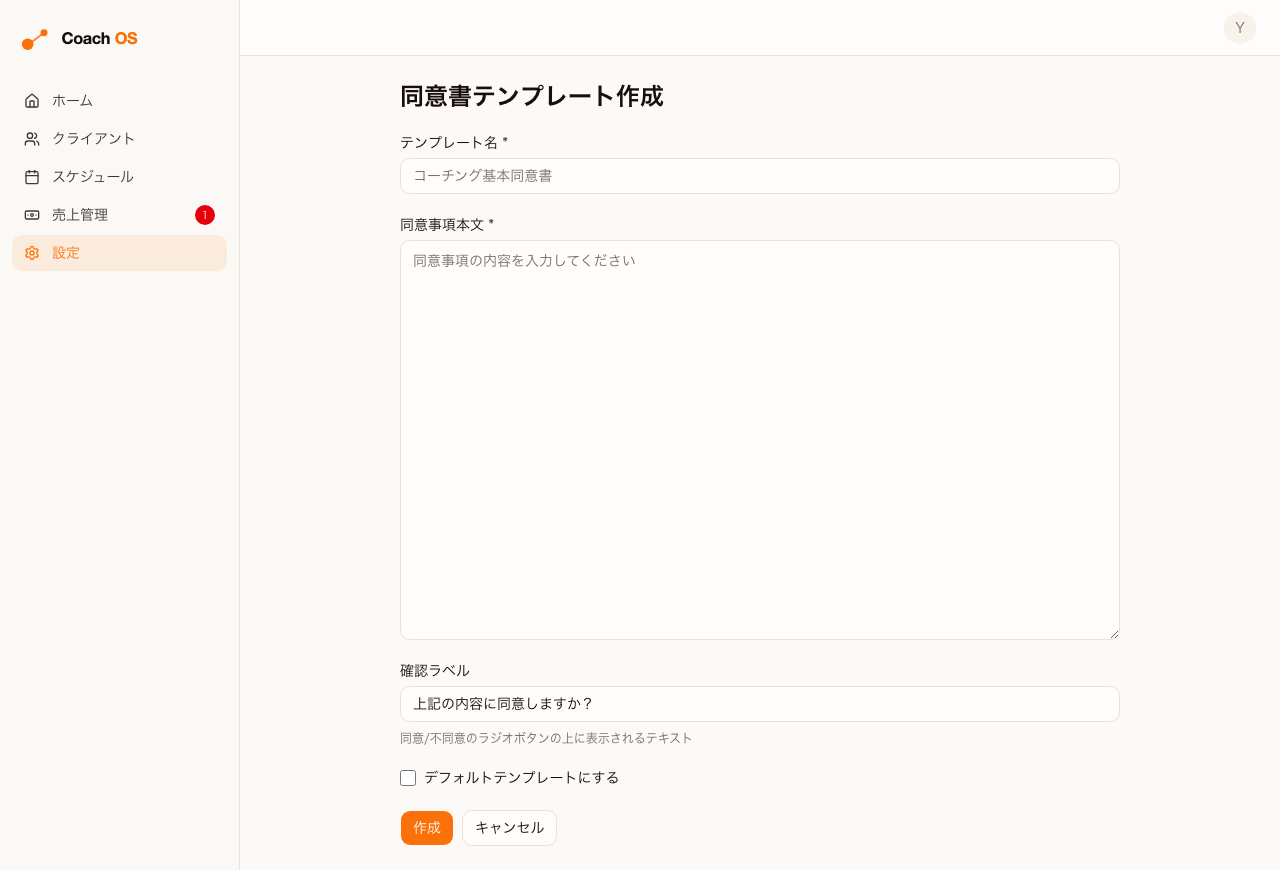Click inside the 同意事項本文 text area
This screenshot has height=870, width=1280.
pyautogui.click(x=760, y=440)
